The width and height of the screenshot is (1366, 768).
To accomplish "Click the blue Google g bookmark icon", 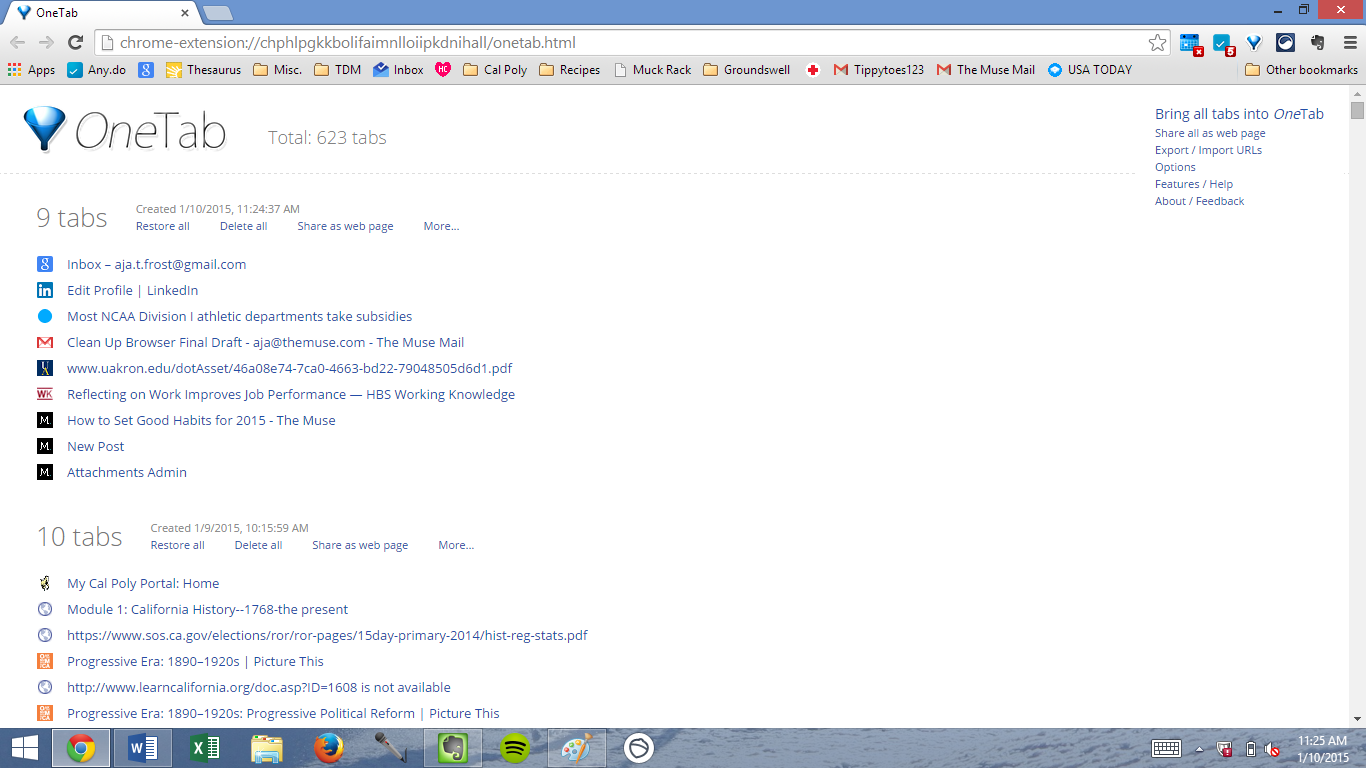I will (146, 70).
